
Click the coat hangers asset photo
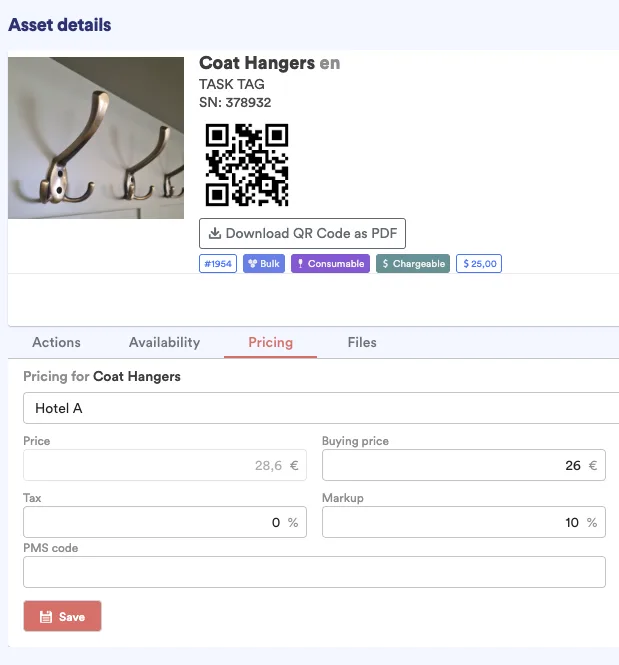[x=96, y=138]
